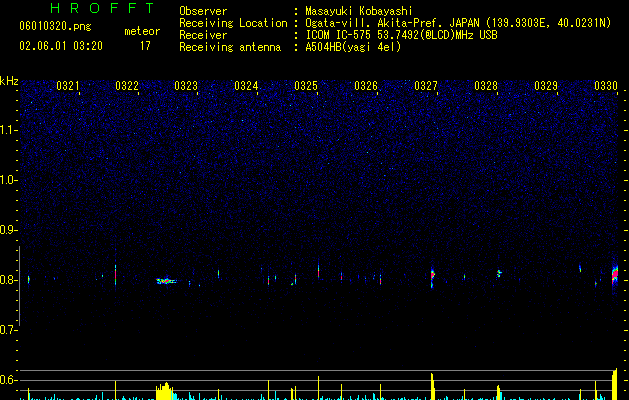Click the 0324 time marker
The height and width of the screenshot is (400, 629).
246,85
